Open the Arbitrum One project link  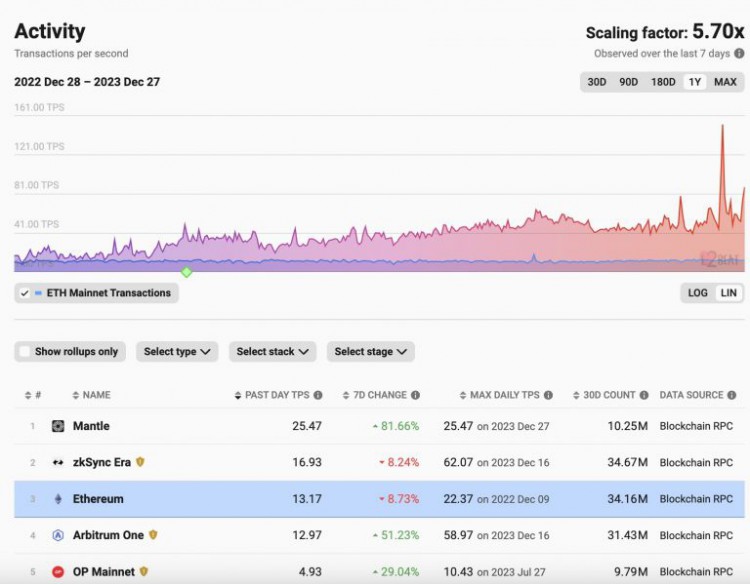tap(108, 535)
